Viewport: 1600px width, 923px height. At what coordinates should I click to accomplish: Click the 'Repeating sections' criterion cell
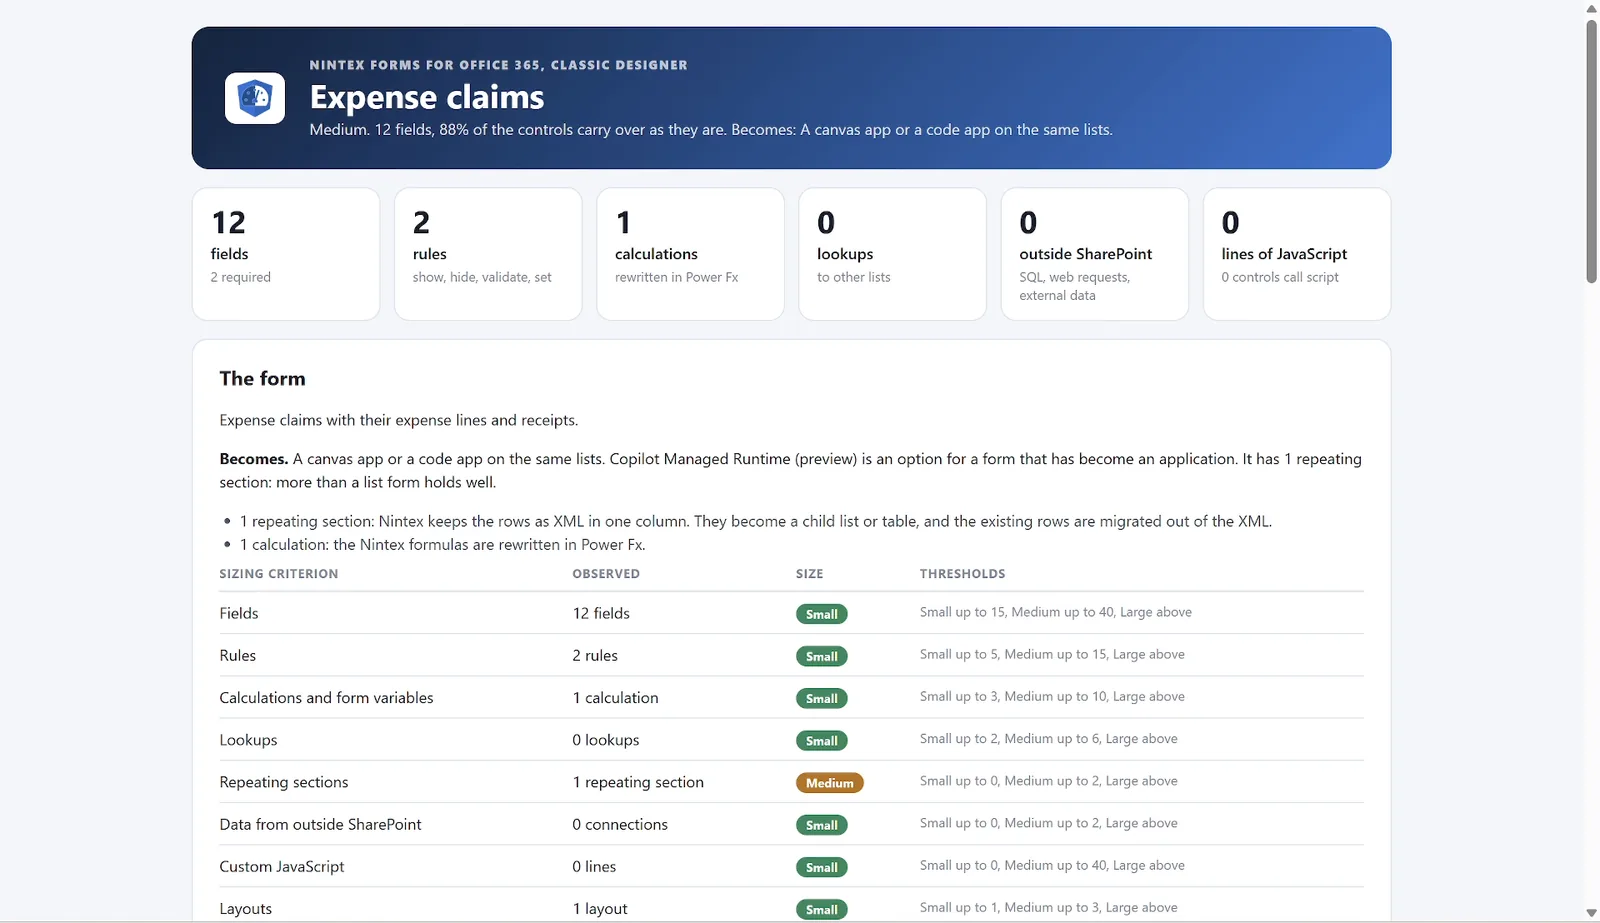284,782
